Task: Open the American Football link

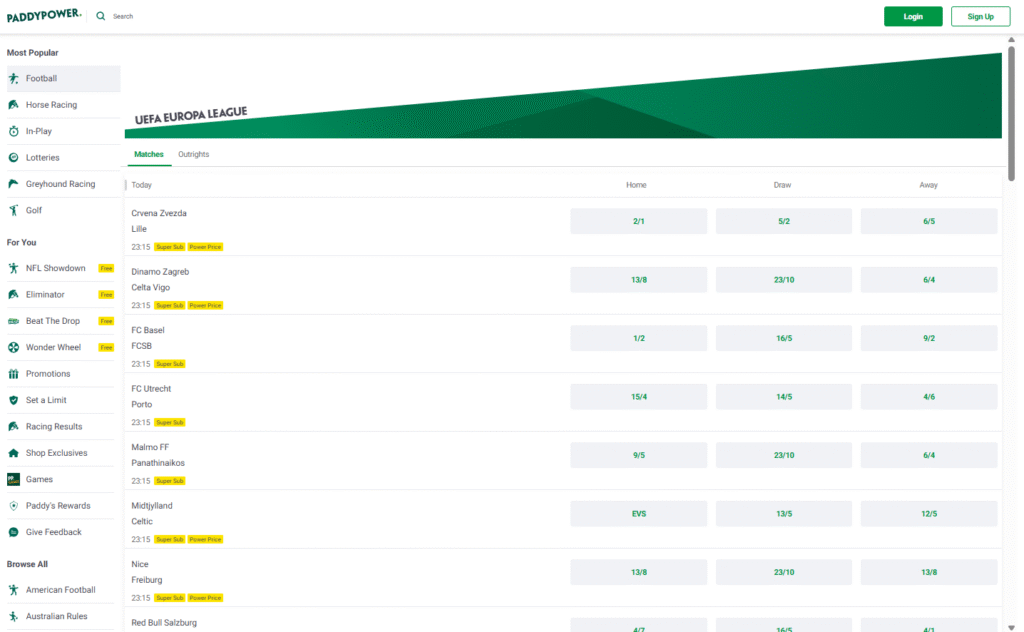Action: (60, 590)
